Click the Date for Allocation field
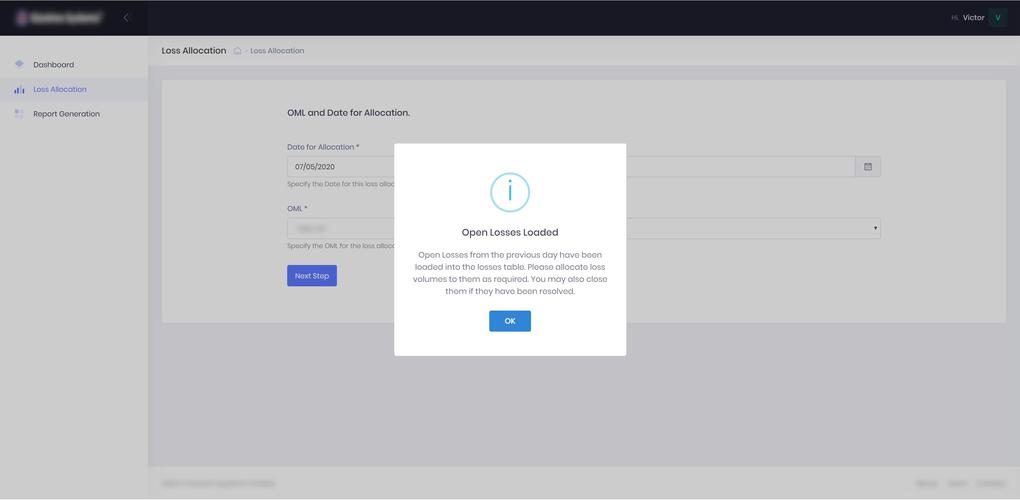 coord(340,167)
